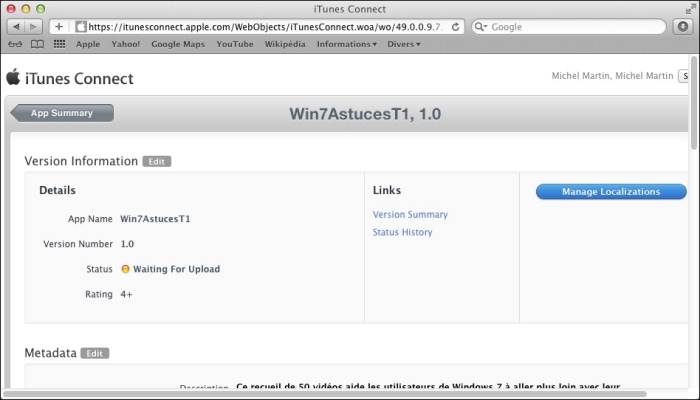
Task: Click the site favicon in address bar
Action: click(81, 27)
